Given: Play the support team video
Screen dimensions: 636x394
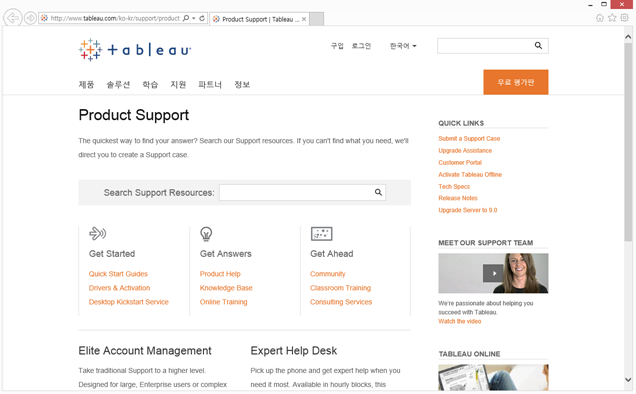Looking at the screenshot, I should tap(493, 273).
